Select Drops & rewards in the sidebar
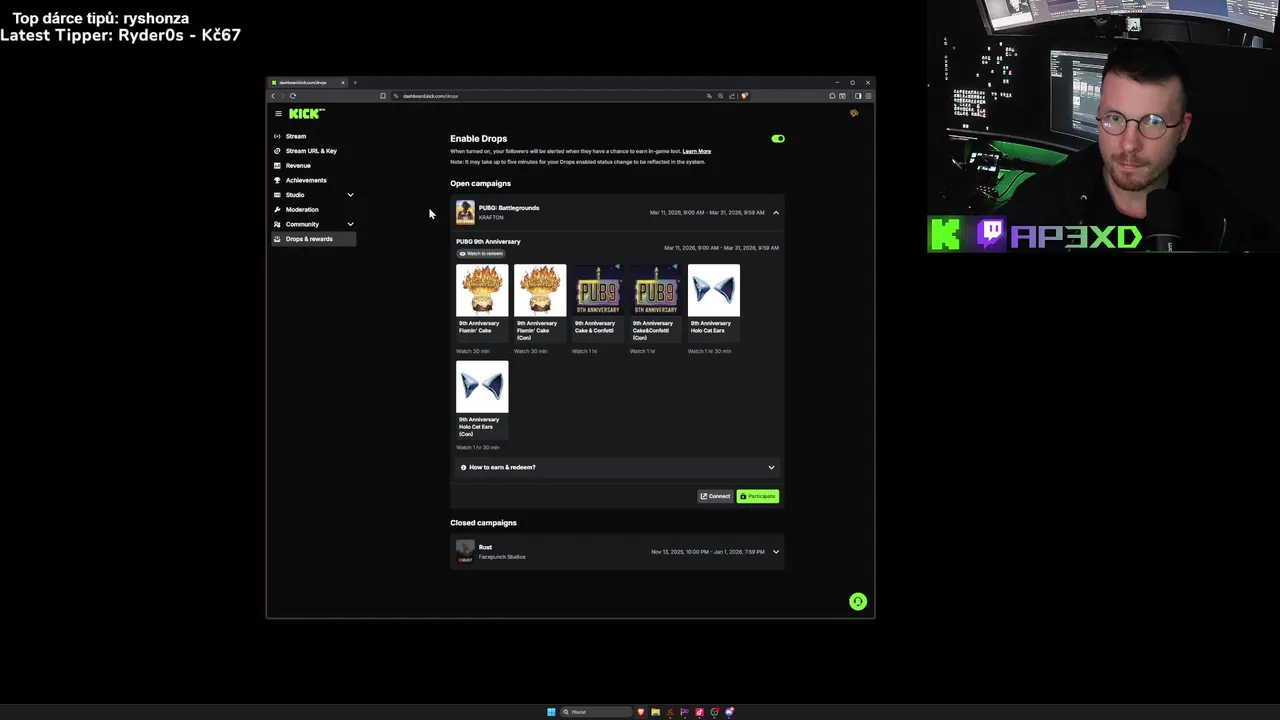This screenshot has width=1280, height=720. (314, 239)
